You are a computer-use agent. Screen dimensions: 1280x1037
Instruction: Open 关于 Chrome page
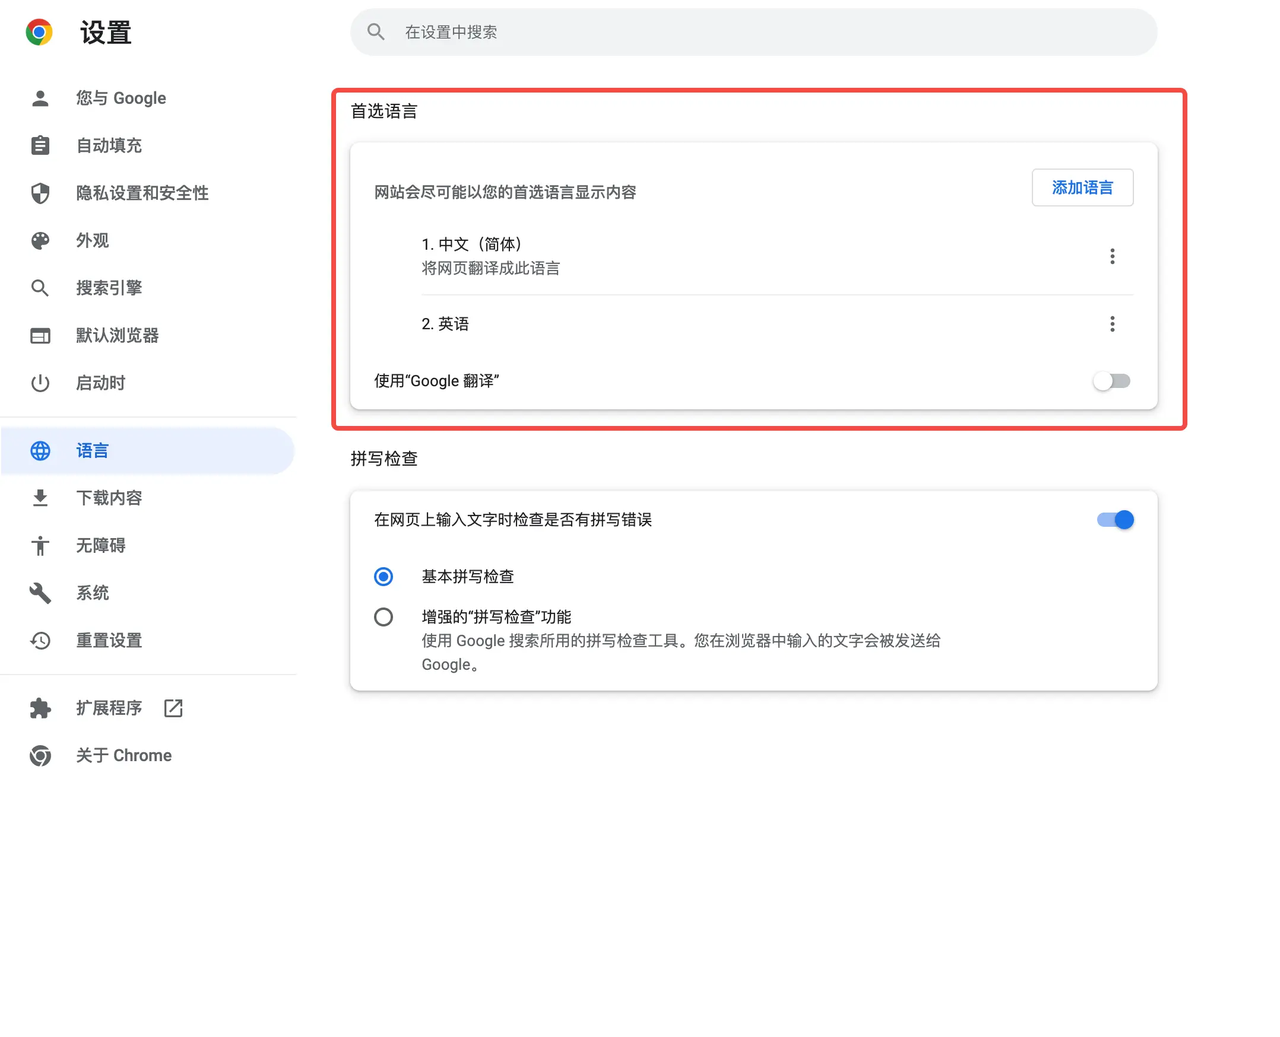coord(40,755)
